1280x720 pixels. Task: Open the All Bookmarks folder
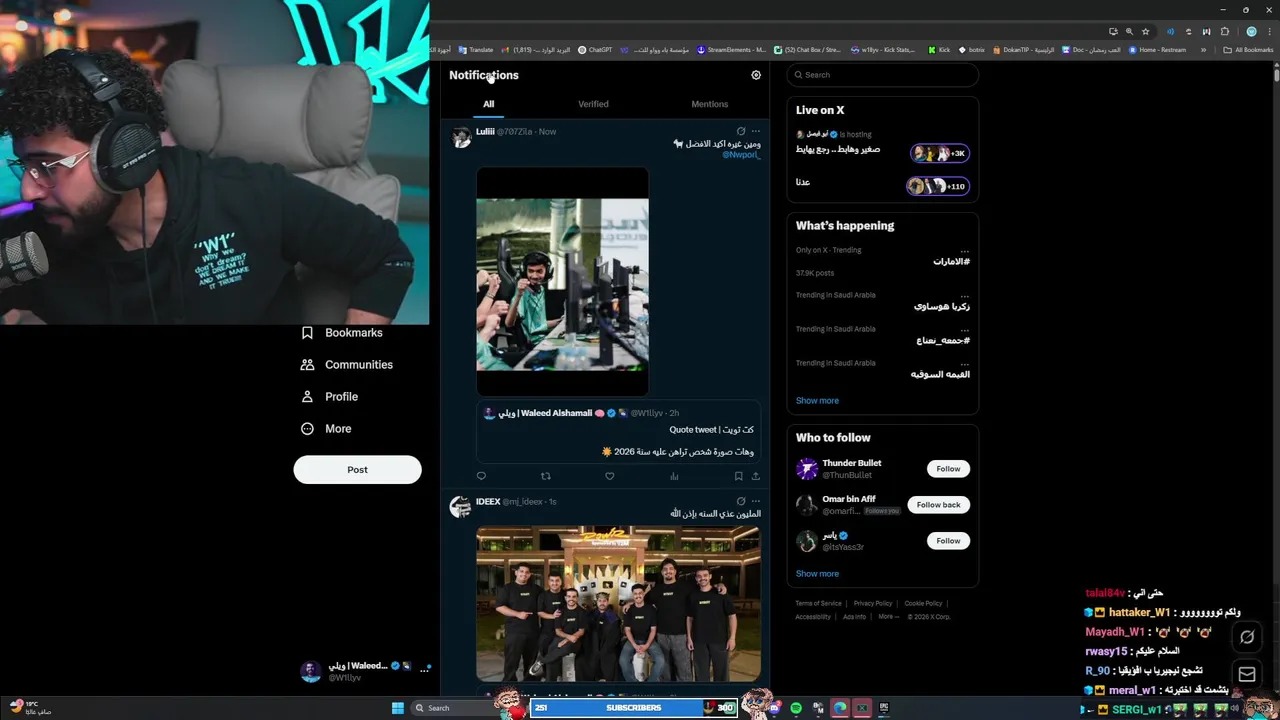1248,50
